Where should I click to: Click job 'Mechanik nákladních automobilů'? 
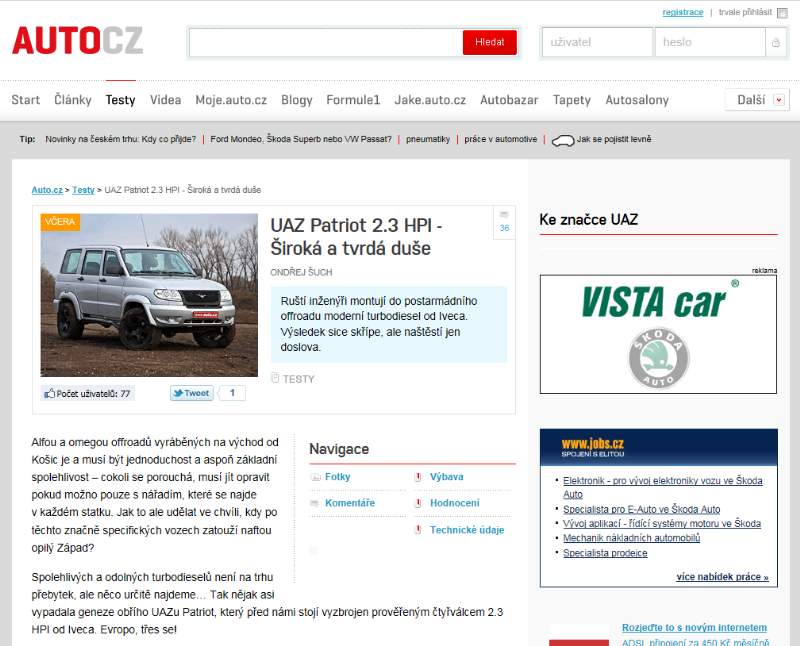632,538
